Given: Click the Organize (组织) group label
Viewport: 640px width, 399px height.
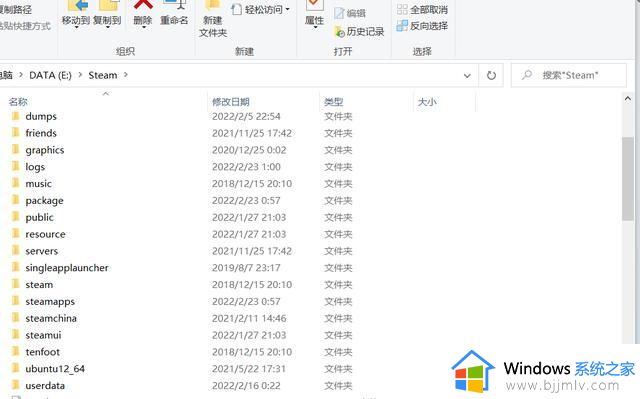Looking at the screenshot, I should [x=125, y=51].
